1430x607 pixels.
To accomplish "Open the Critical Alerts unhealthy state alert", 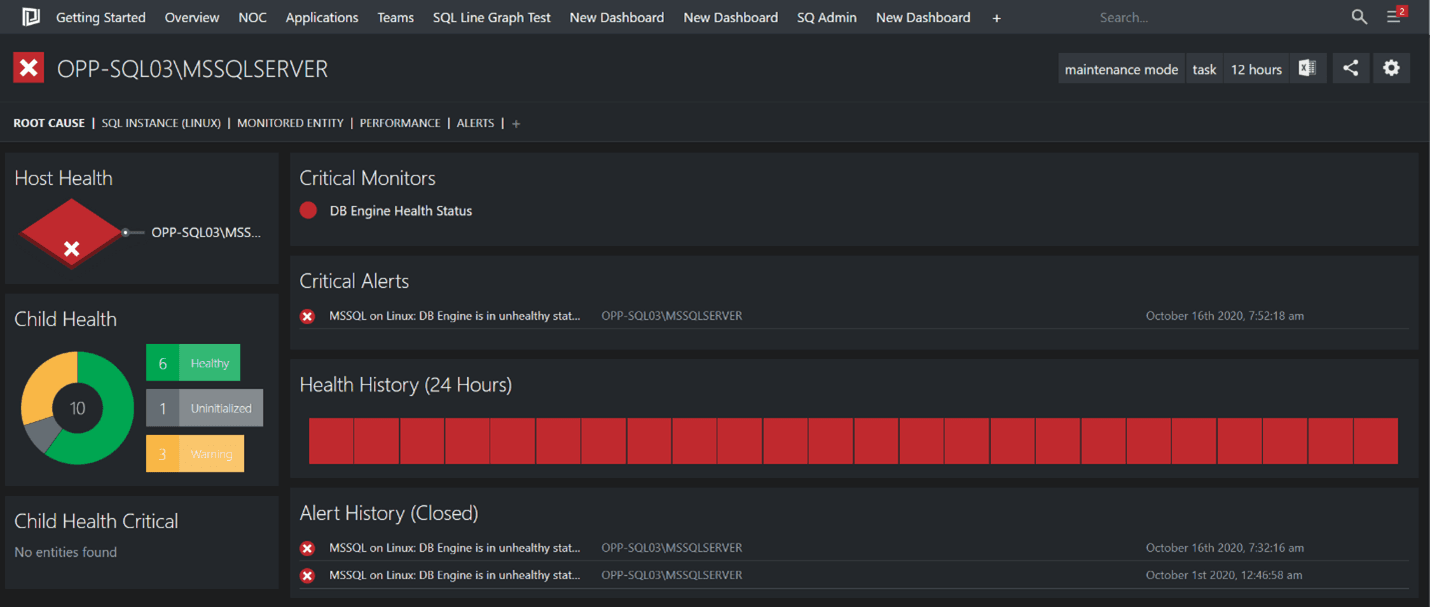I will point(454,316).
